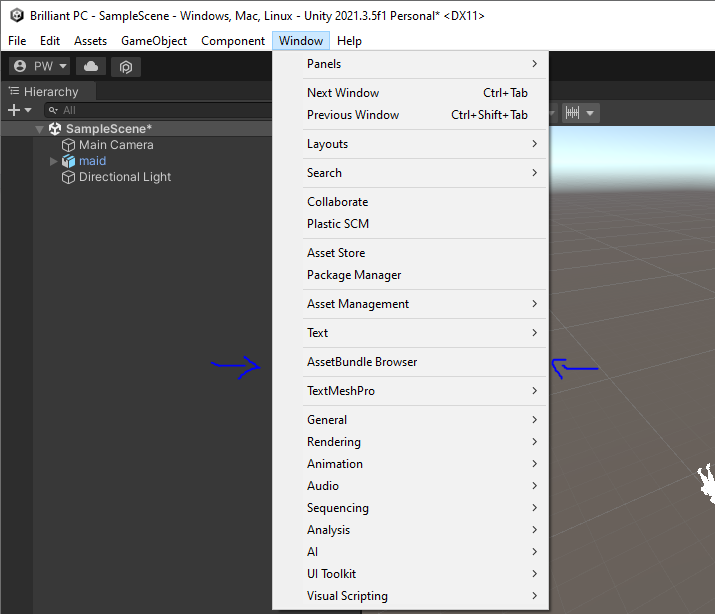Expand the AI submenu
This screenshot has width=715, height=614.
point(410,552)
